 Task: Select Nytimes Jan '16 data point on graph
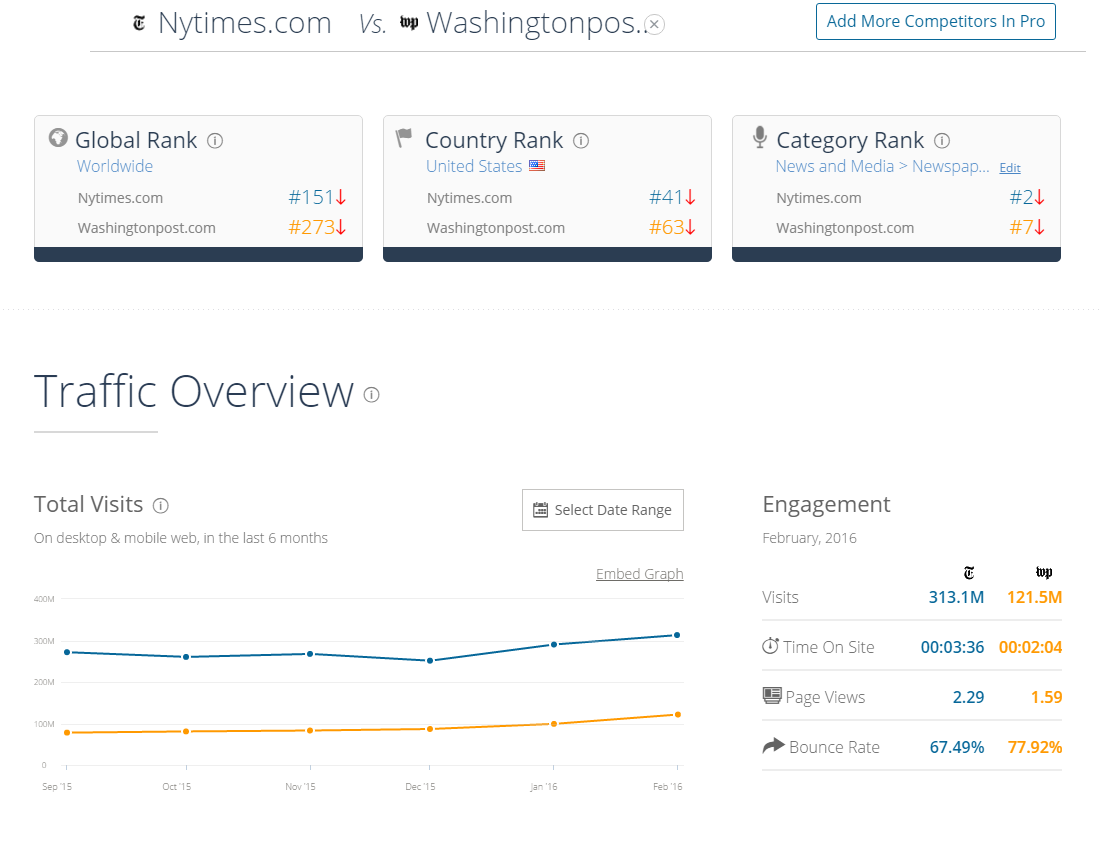tap(554, 644)
